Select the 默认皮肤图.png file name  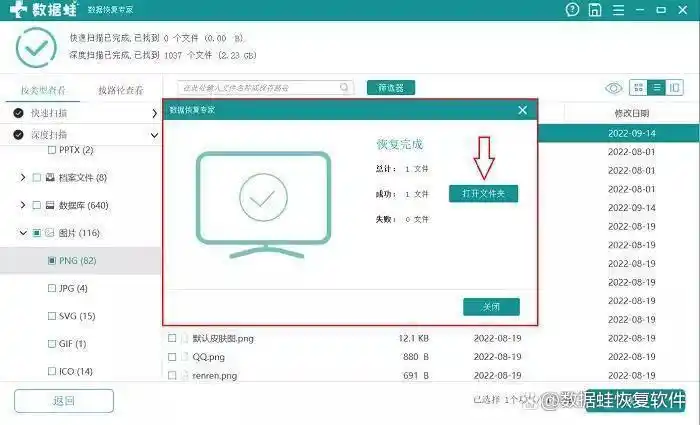click(x=223, y=338)
